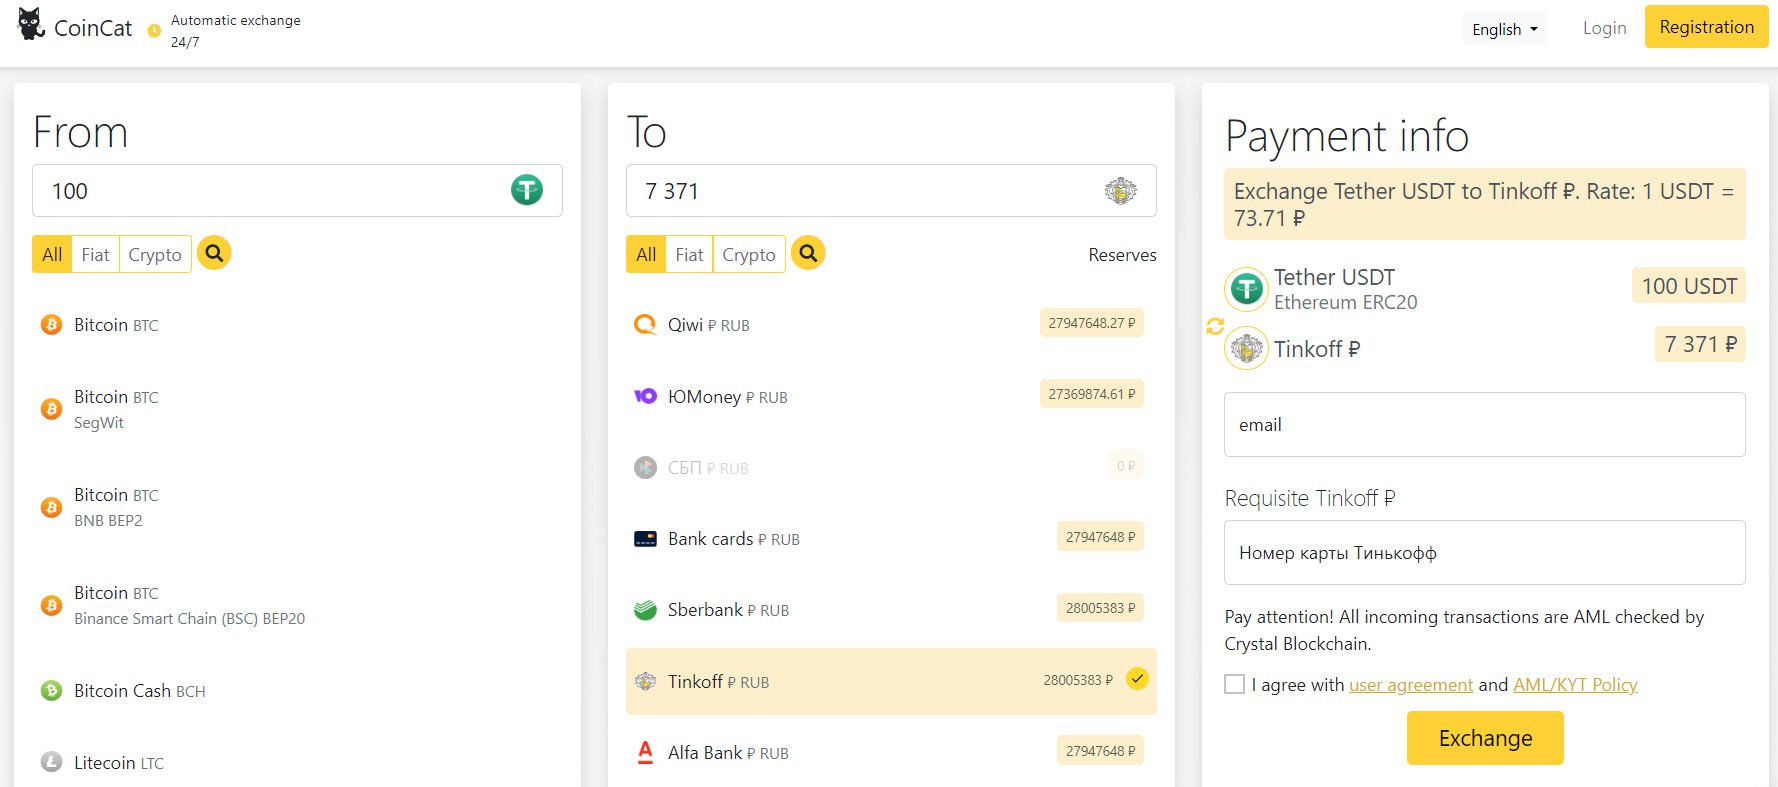1778x787 pixels.
Task: Open search in the To panel
Action: pos(808,253)
